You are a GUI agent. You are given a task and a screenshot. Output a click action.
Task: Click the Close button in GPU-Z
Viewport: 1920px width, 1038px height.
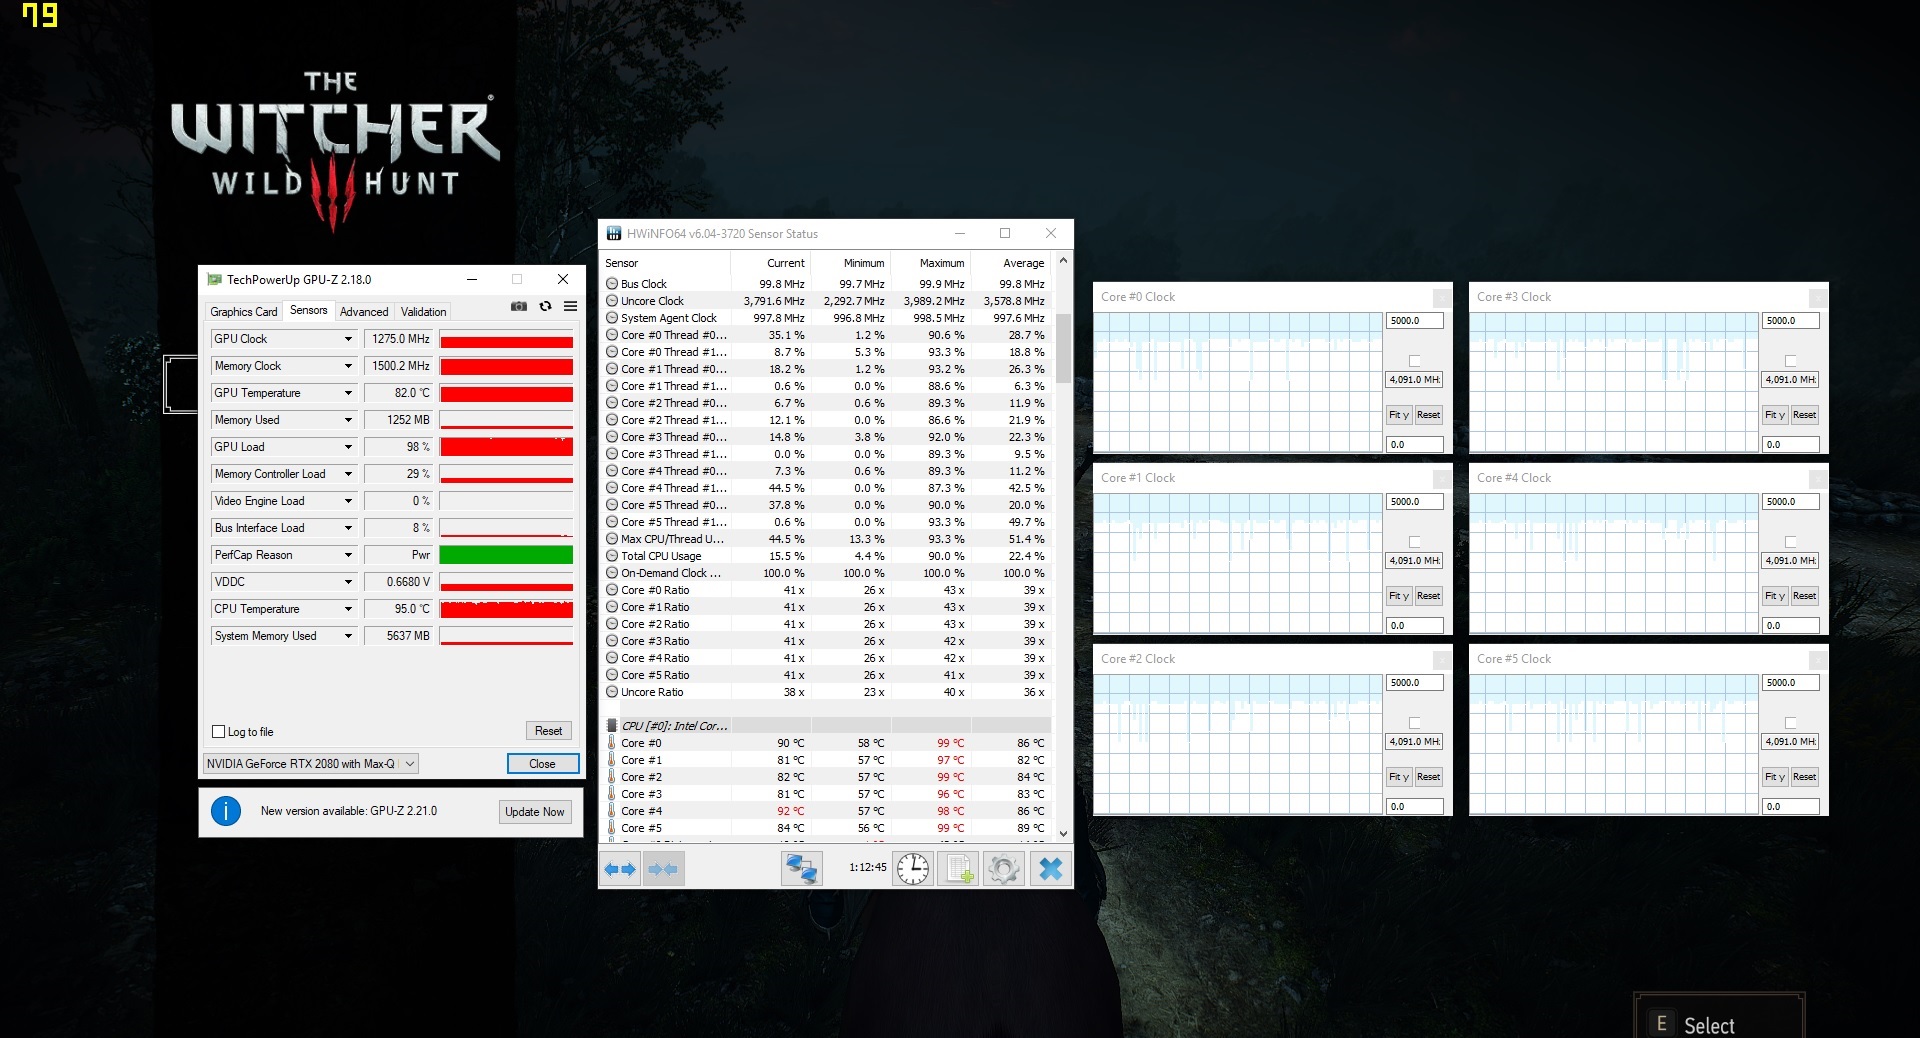coord(542,764)
